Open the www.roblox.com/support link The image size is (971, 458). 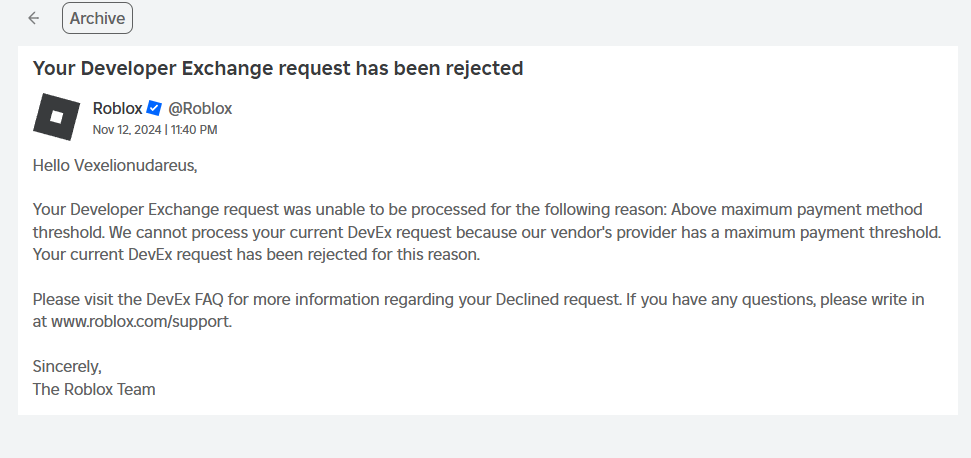tap(141, 321)
